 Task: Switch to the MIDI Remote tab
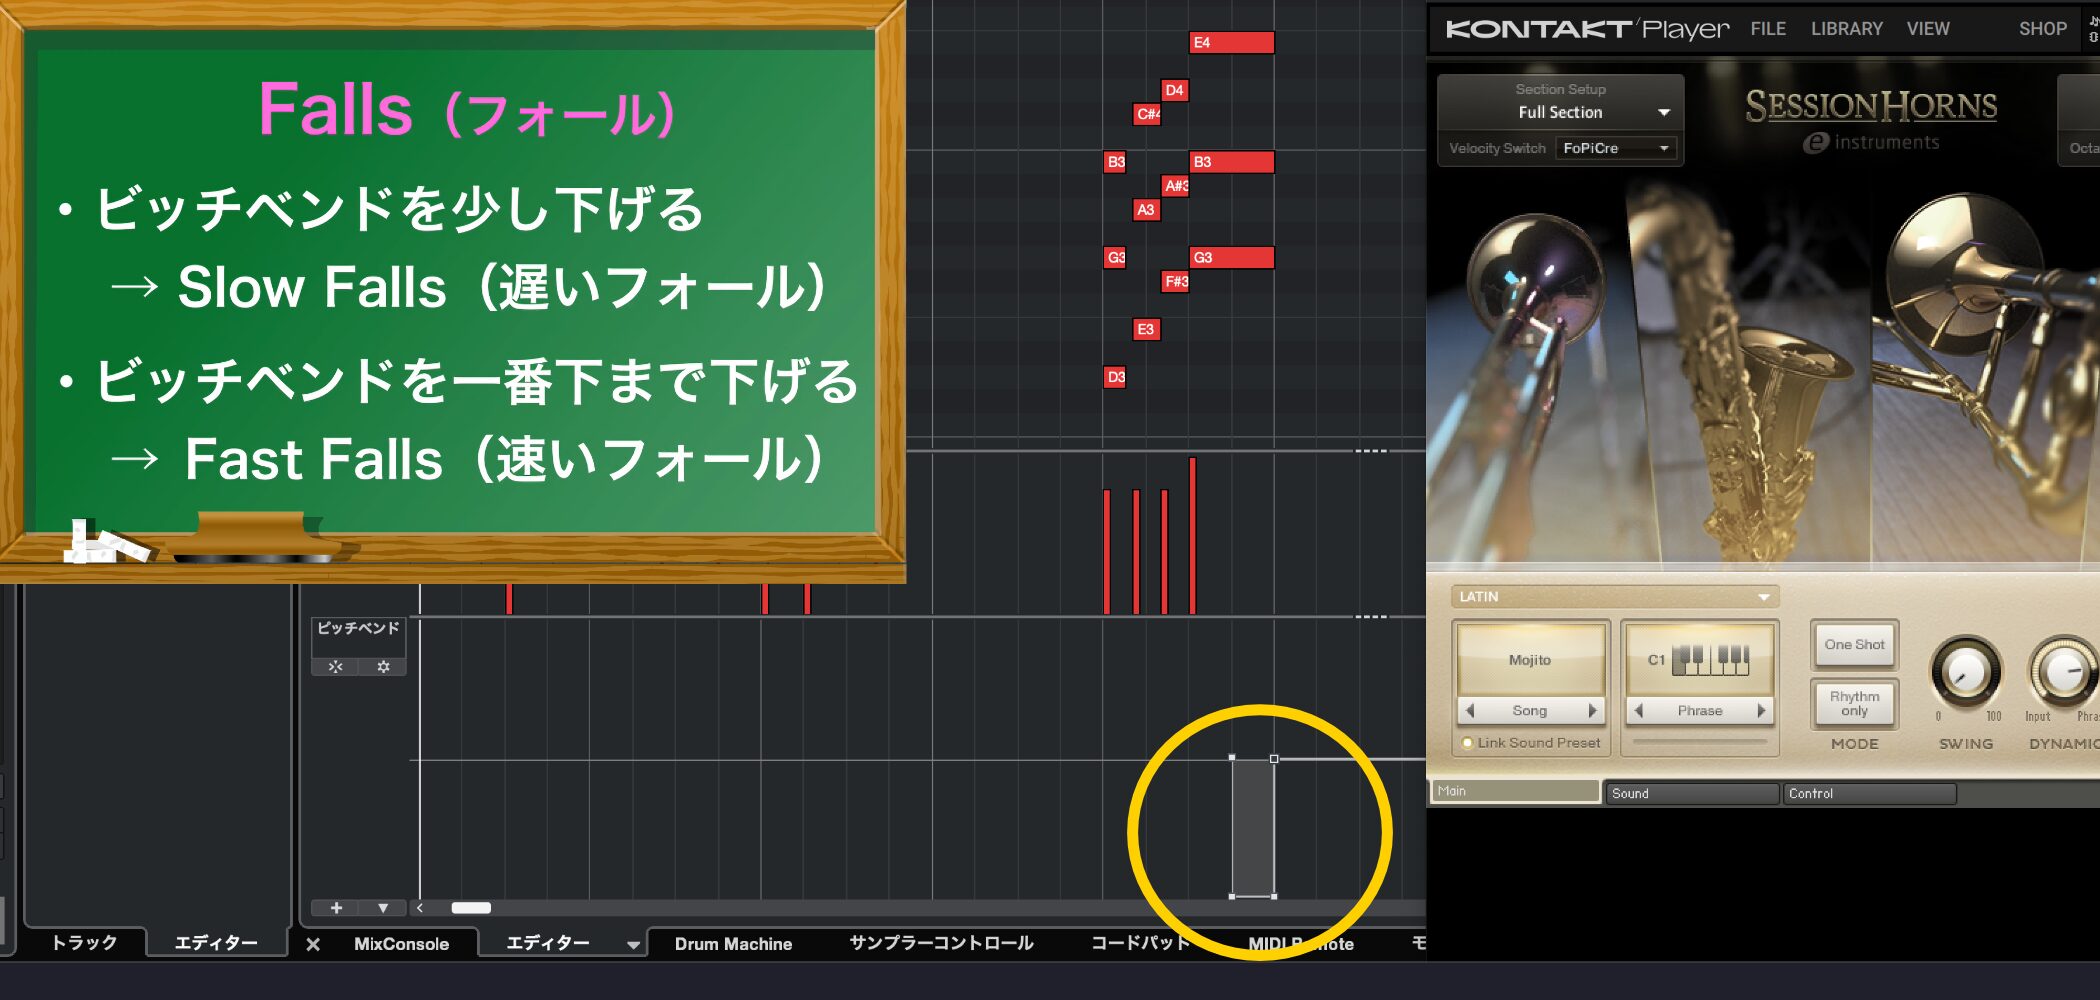(1301, 944)
